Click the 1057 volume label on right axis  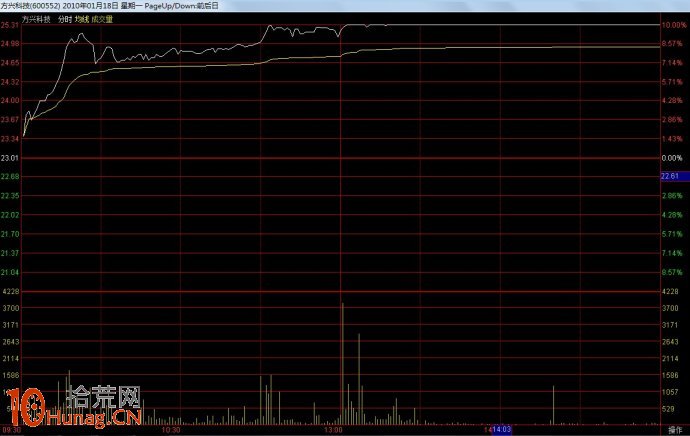point(670,392)
